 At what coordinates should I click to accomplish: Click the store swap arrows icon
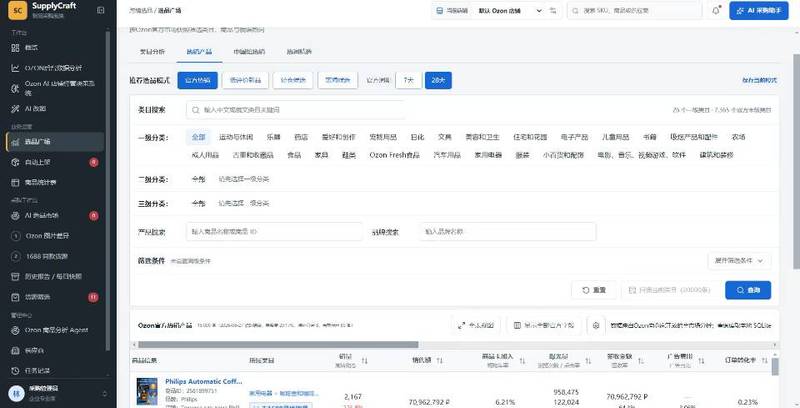click(553, 10)
